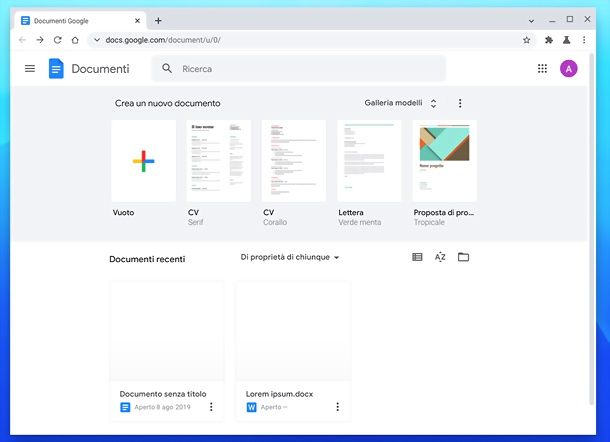The image size is (610, 442).
Task: Click the search magnifier icon
Action: click(x=167, y=68)
